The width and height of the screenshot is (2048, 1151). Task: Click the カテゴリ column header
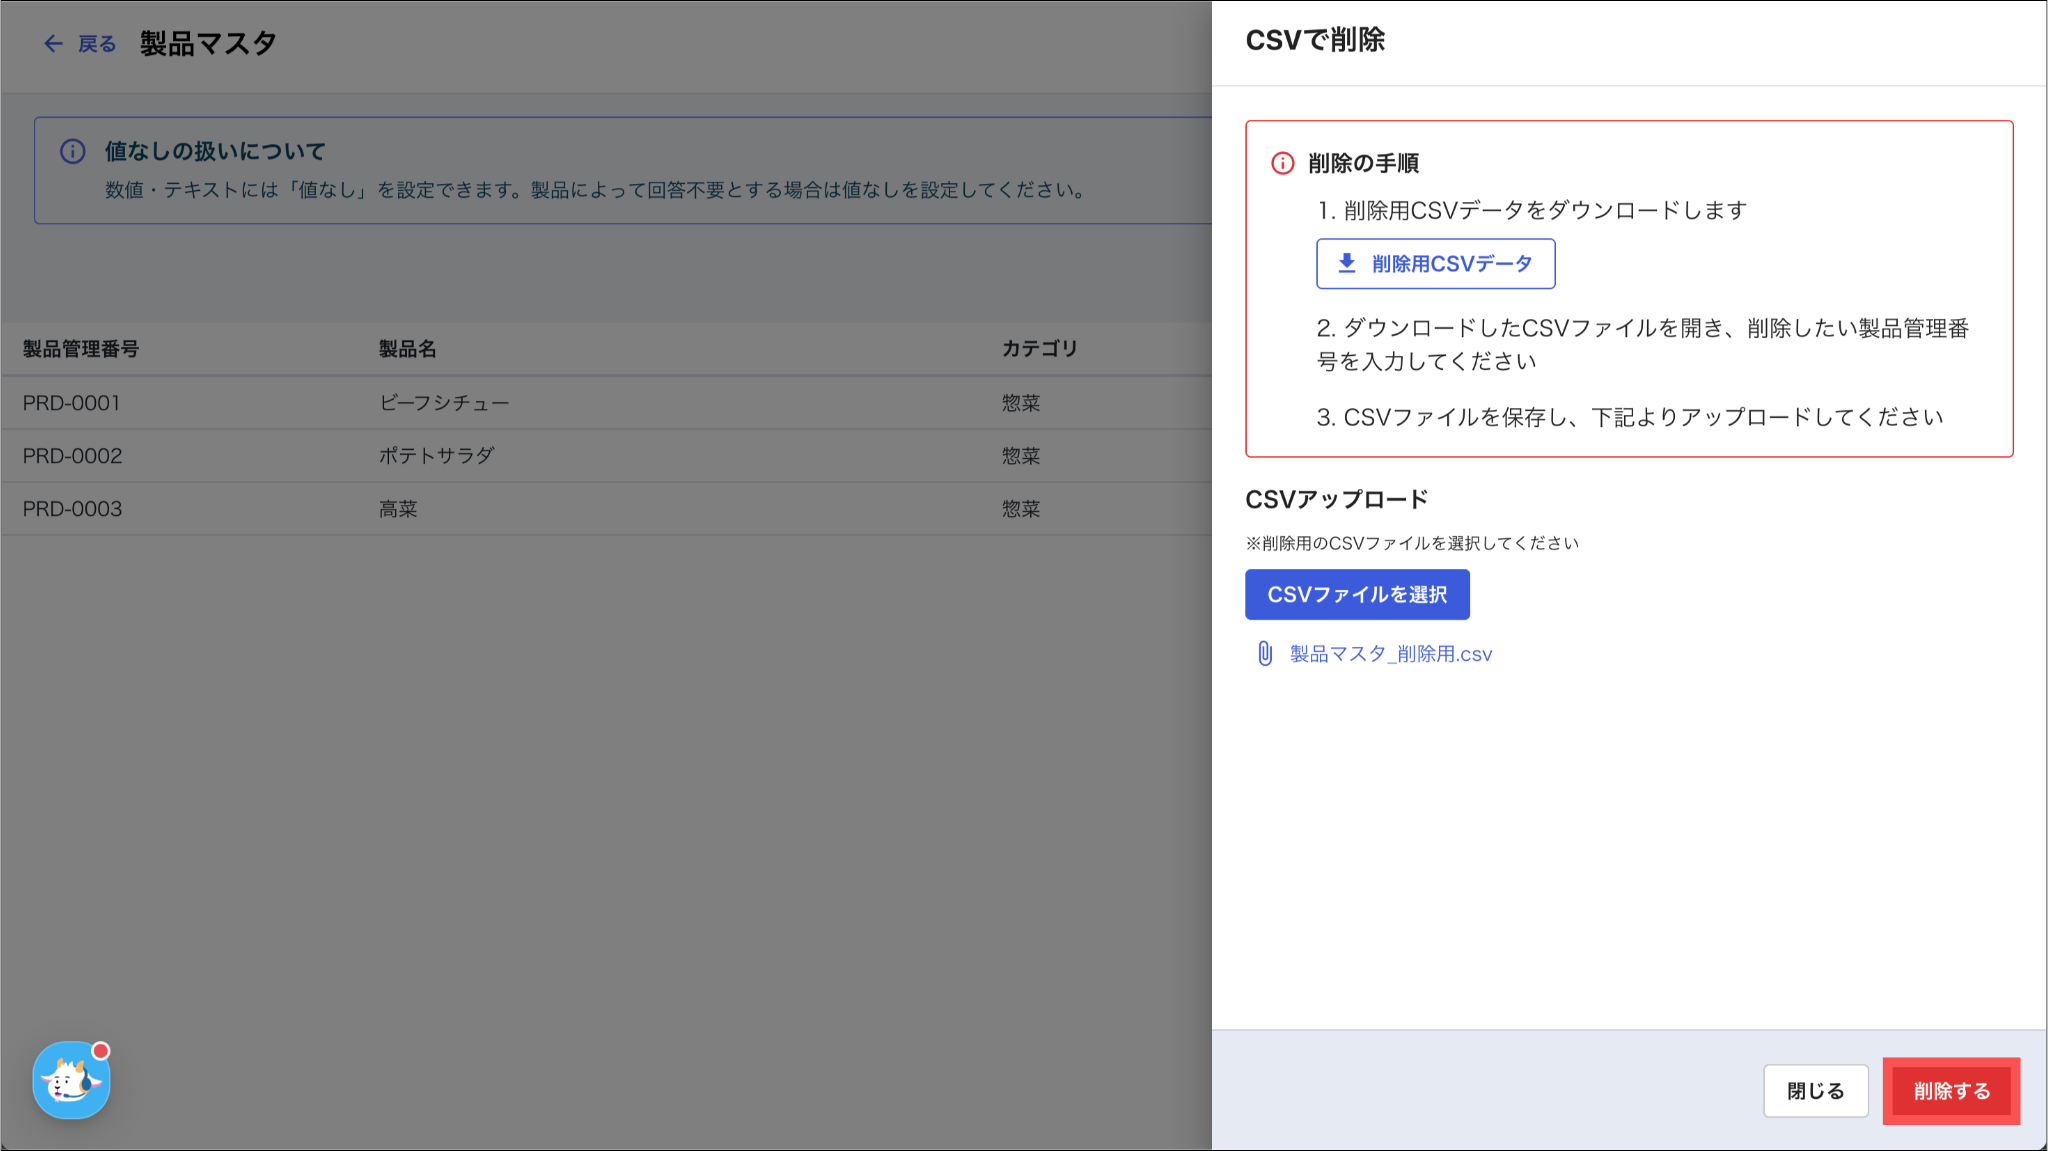click(x=1039, y=348)
